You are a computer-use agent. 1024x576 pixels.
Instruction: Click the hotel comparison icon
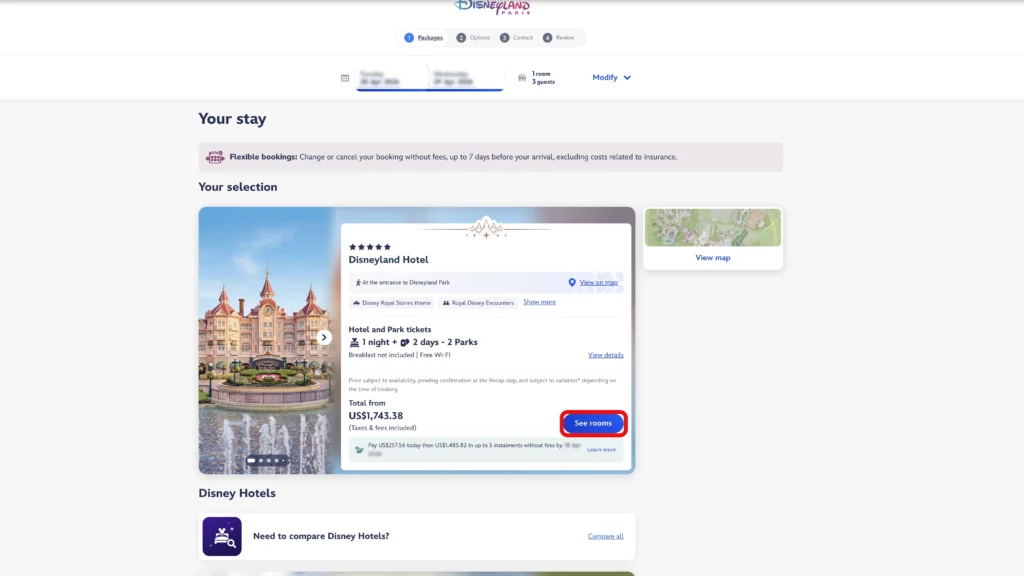point(222,536)
